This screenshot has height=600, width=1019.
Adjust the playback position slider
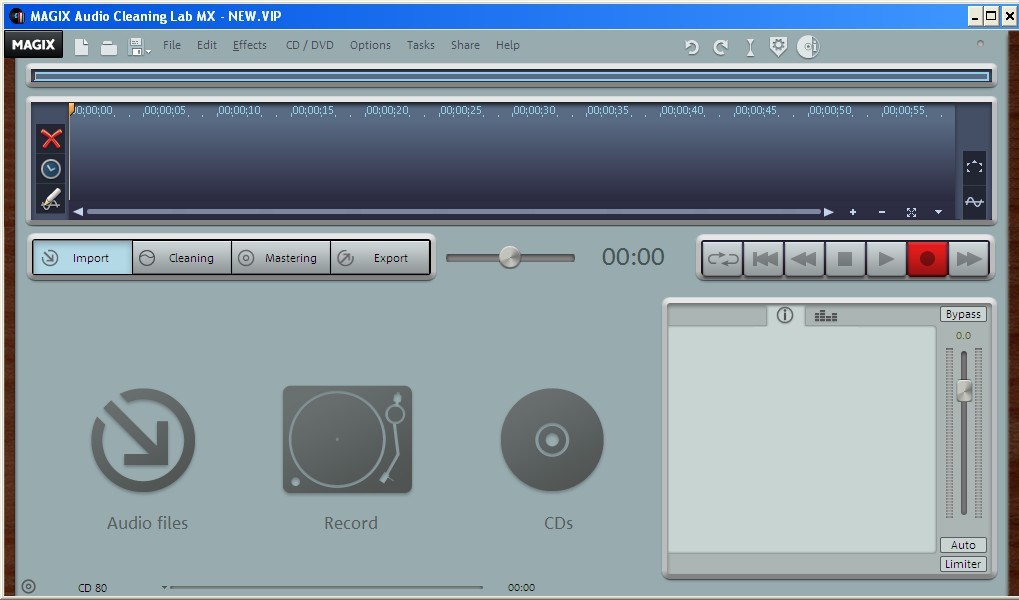[510, 257]
